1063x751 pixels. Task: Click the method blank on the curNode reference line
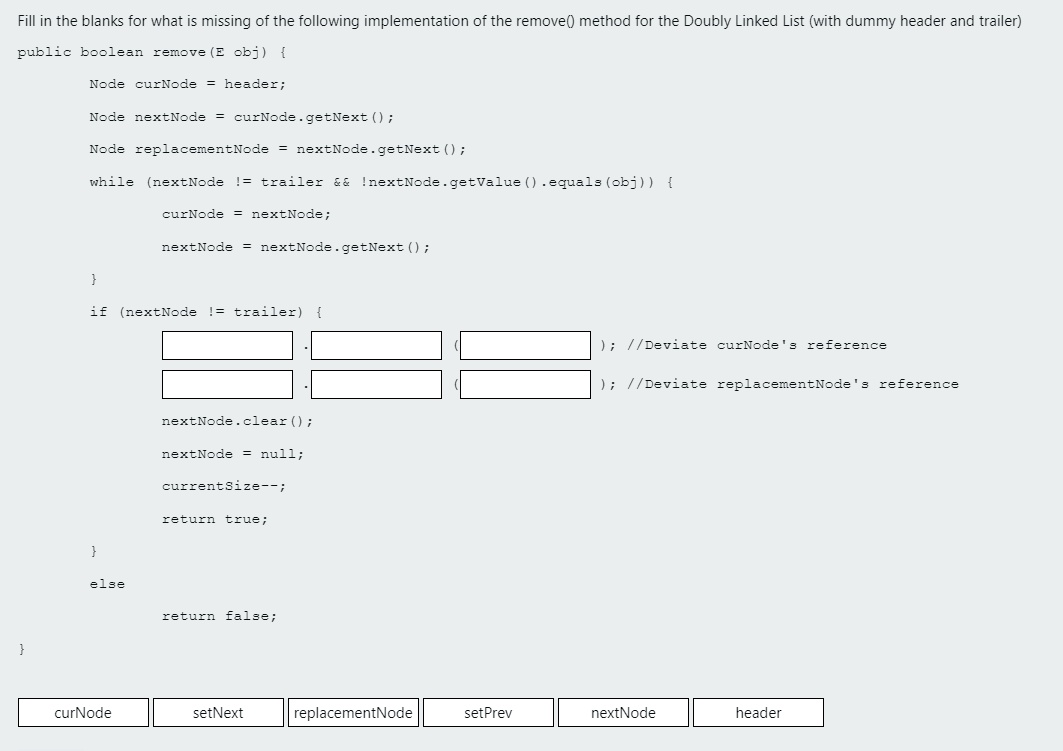coord(376,345)
